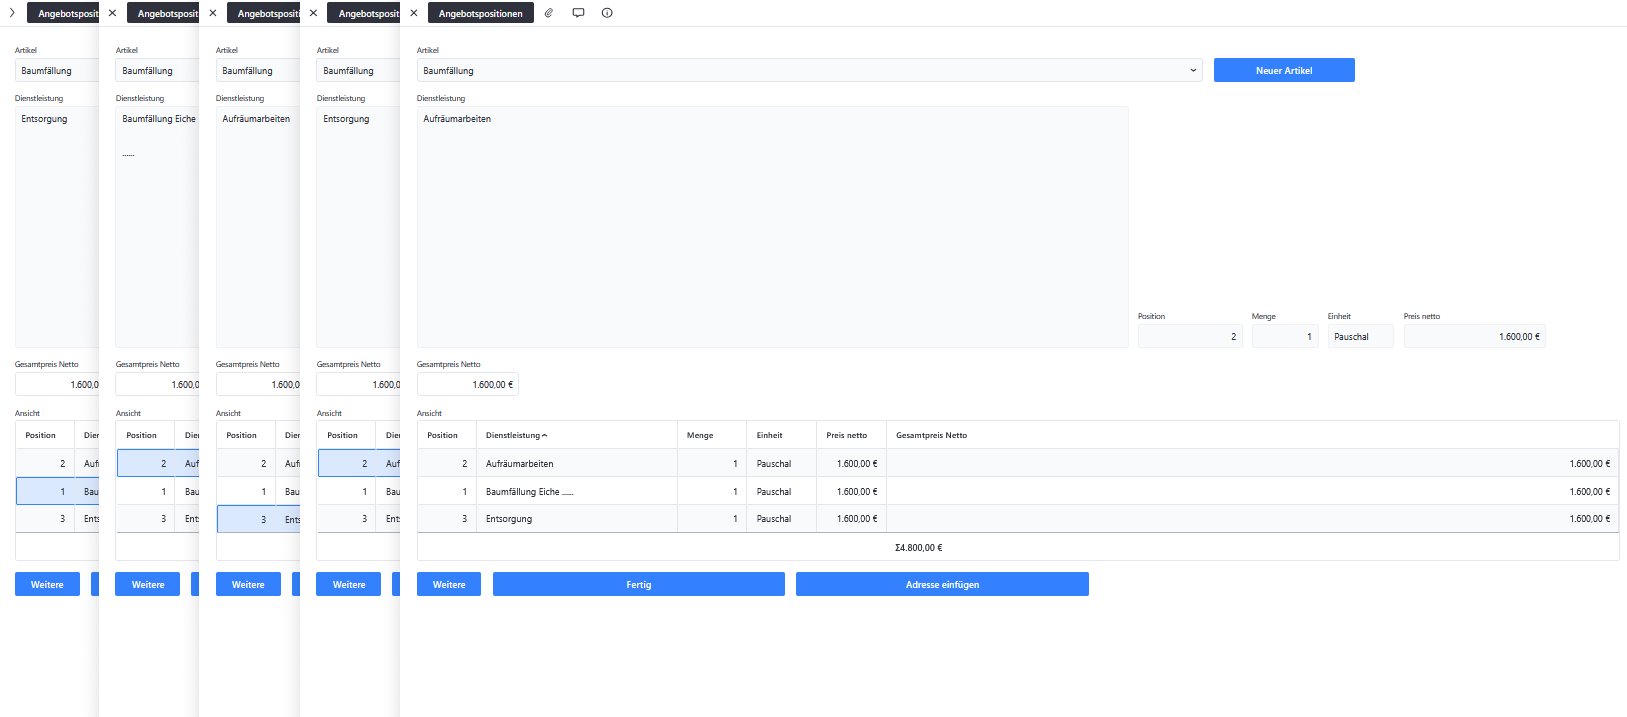Open the Artikel Baumfällung dropdown arrow

(1193, 70)
